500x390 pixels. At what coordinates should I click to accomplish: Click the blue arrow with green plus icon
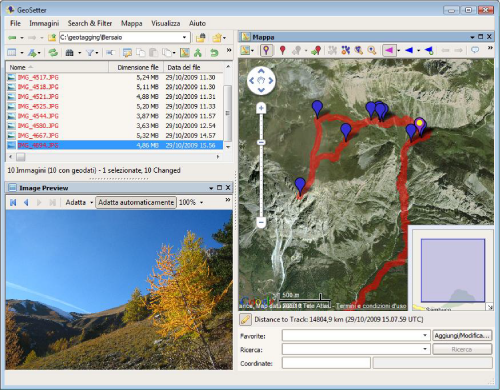coord(429,50)
